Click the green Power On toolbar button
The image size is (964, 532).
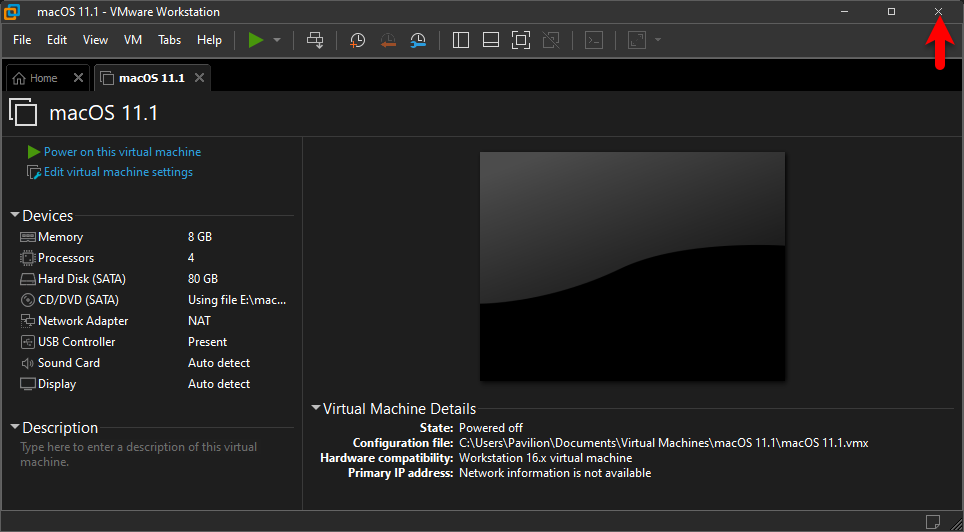click(x=256, y=40)
